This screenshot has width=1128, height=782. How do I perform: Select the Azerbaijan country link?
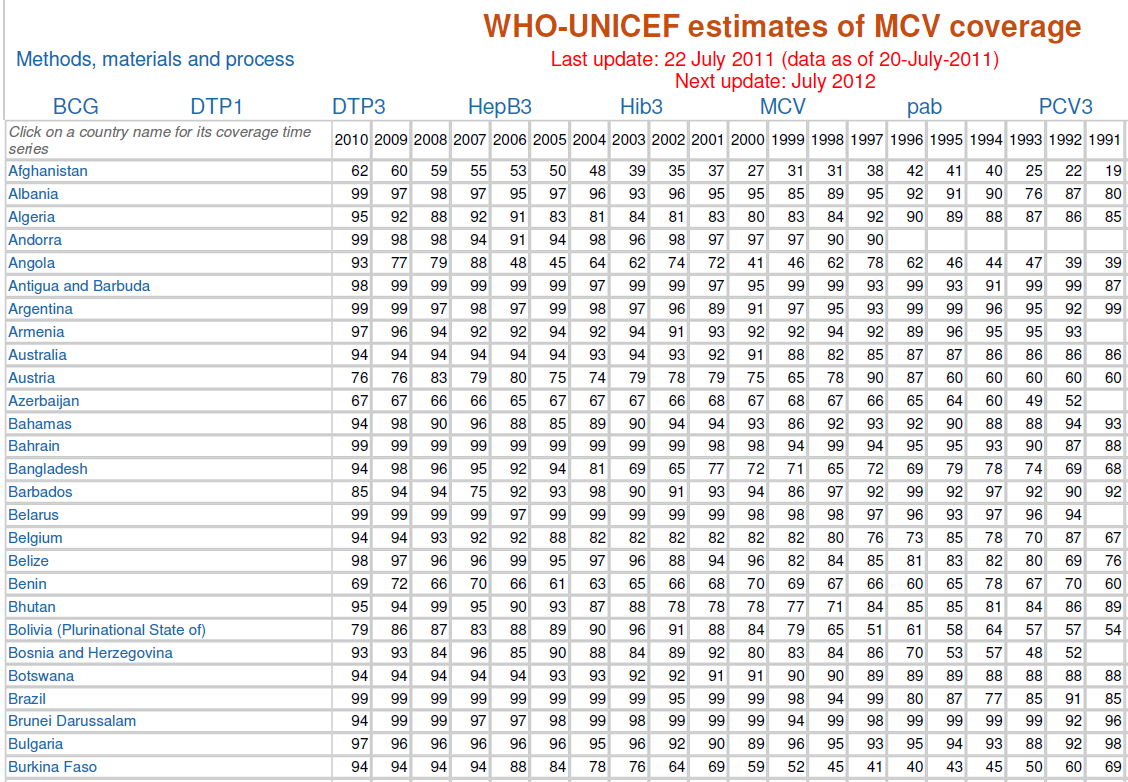43,401
